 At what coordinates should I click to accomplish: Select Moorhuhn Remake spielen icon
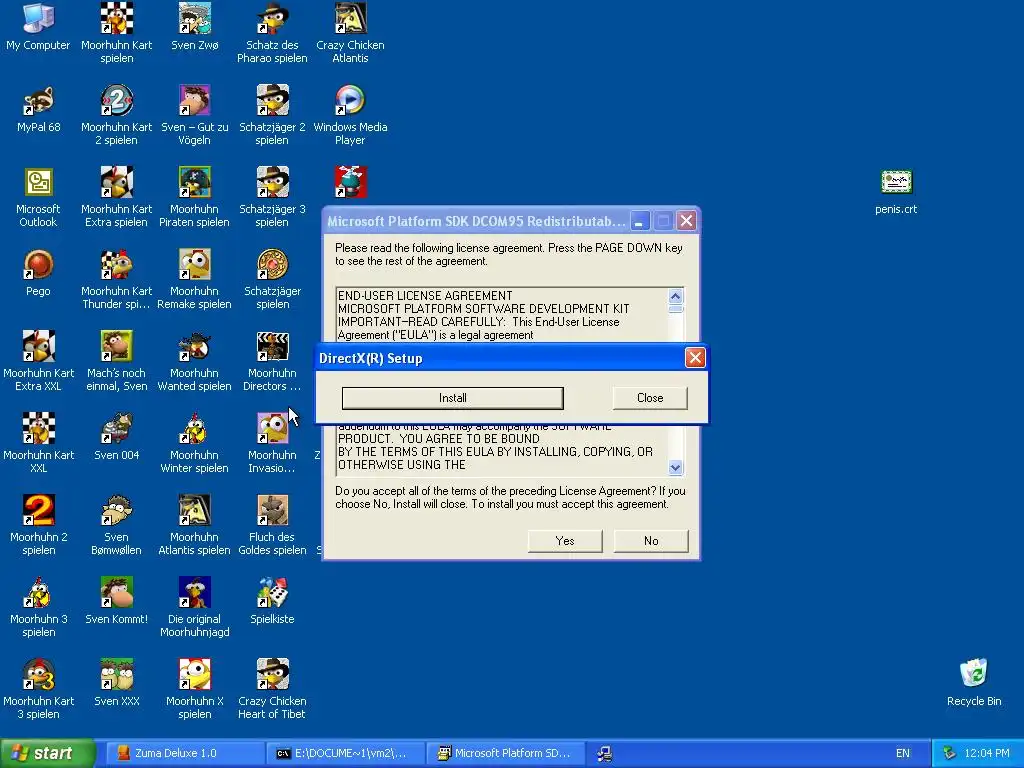point(195,280)
